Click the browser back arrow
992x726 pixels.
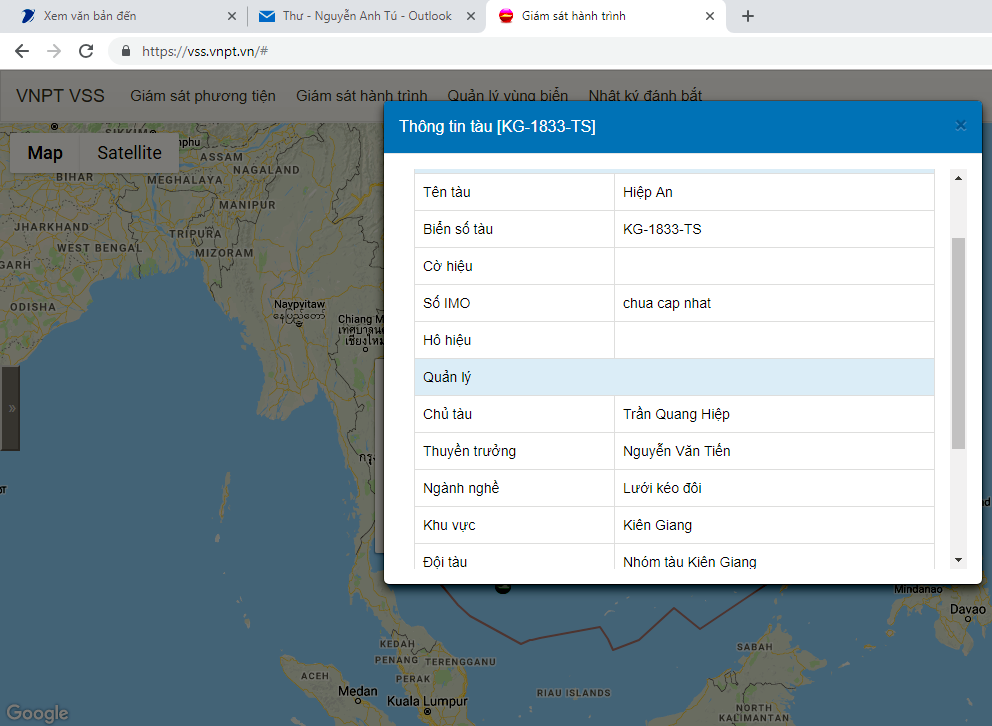pos(22,51)
